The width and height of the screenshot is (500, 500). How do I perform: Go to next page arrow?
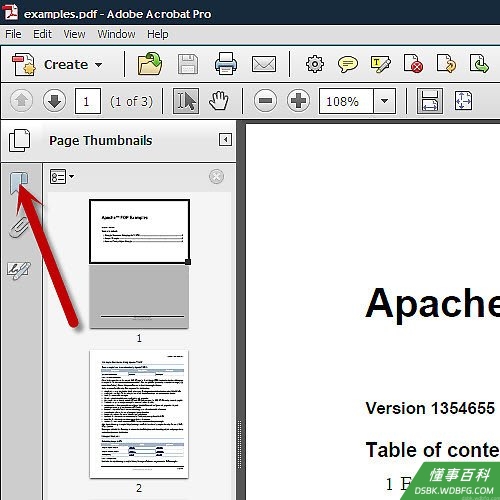54,101
